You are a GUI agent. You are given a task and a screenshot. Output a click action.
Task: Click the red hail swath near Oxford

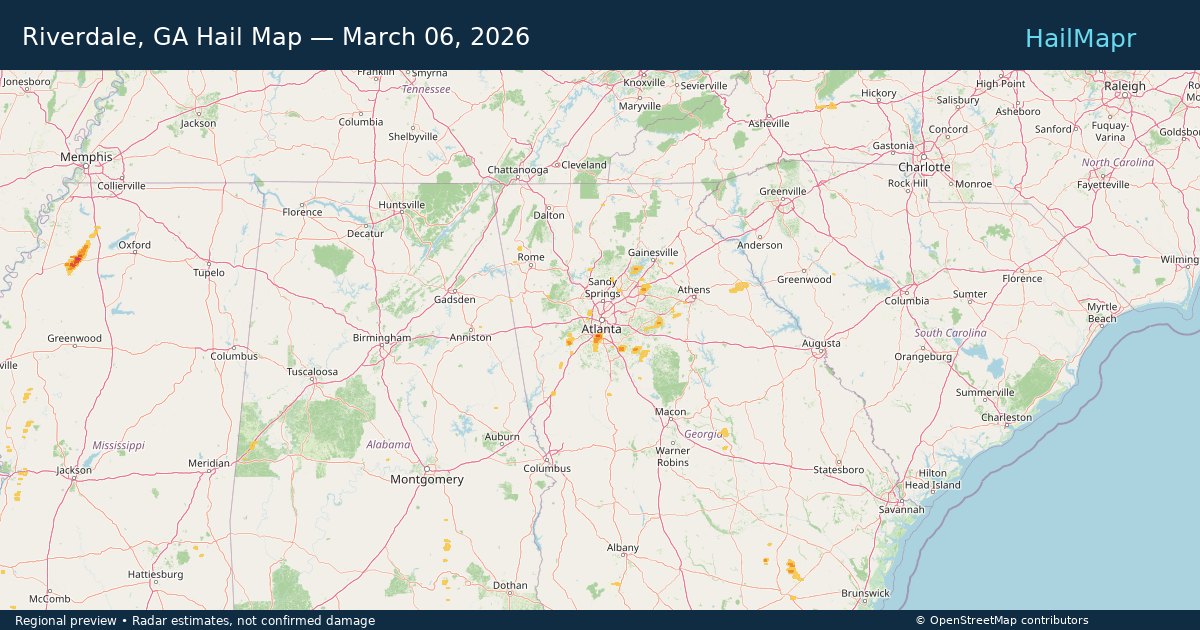pos(78,258)
